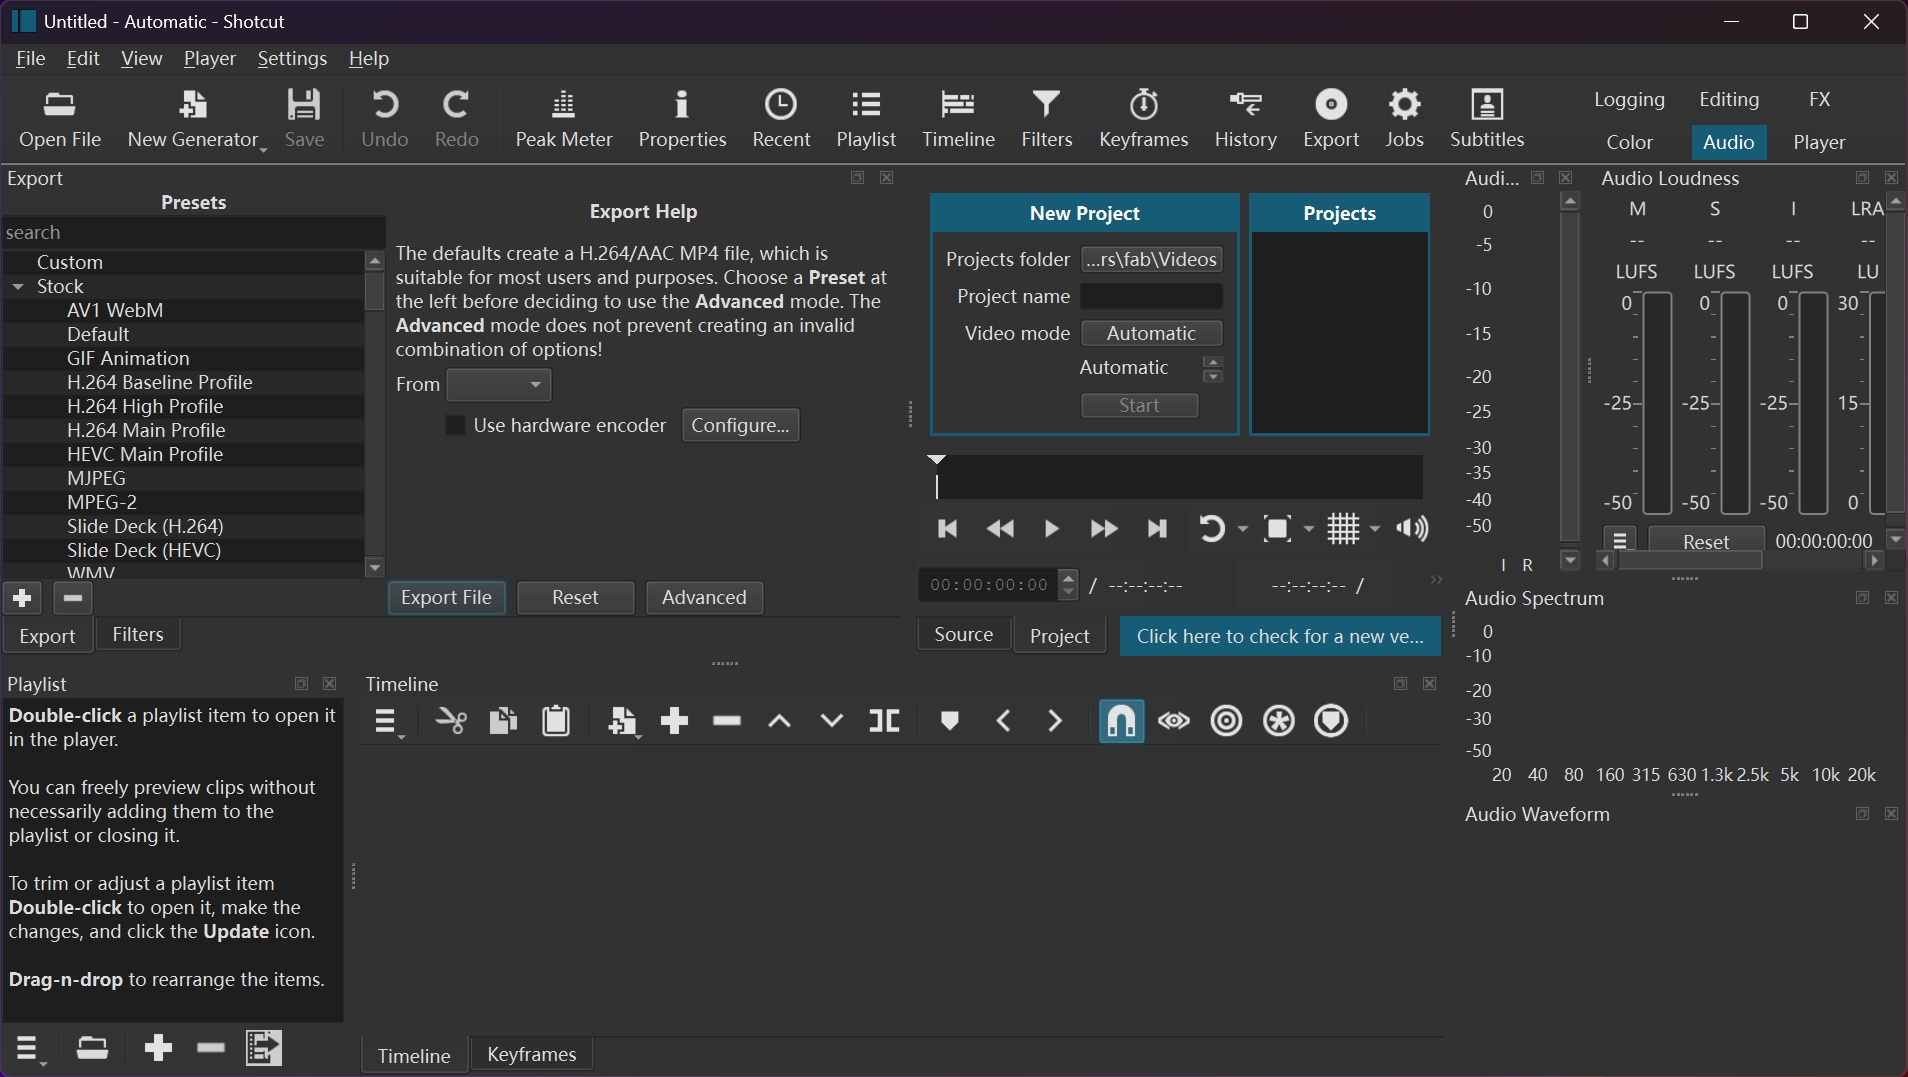1908x1077 pixels.
Task: Open the From preset dropdown
Action: (498, 385)
